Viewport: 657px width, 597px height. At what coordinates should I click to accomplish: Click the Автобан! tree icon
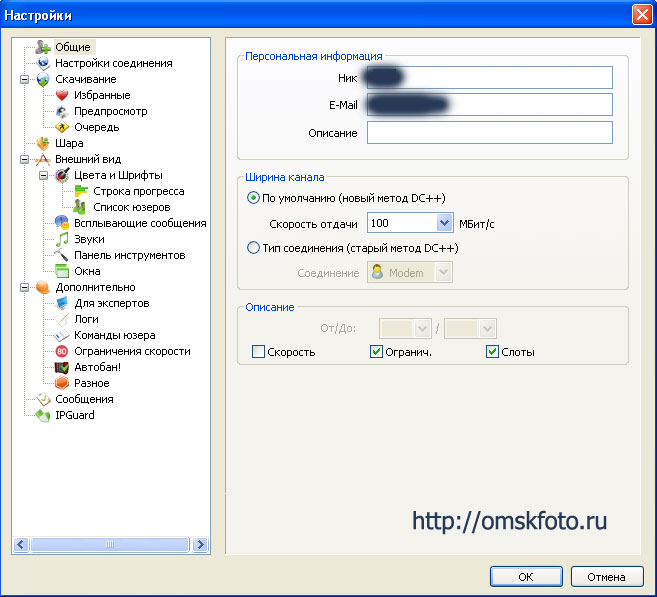pos(62,367)
